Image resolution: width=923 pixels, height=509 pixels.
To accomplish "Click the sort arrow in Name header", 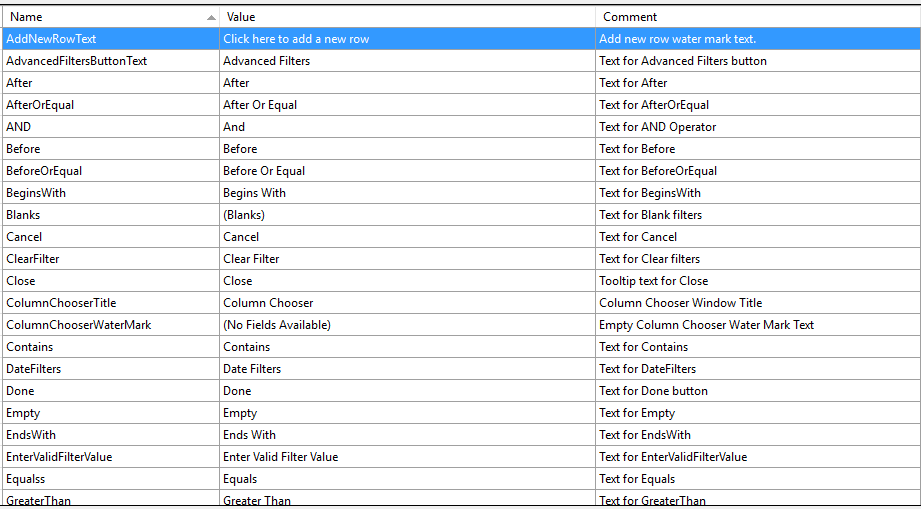I will [211, 18].
